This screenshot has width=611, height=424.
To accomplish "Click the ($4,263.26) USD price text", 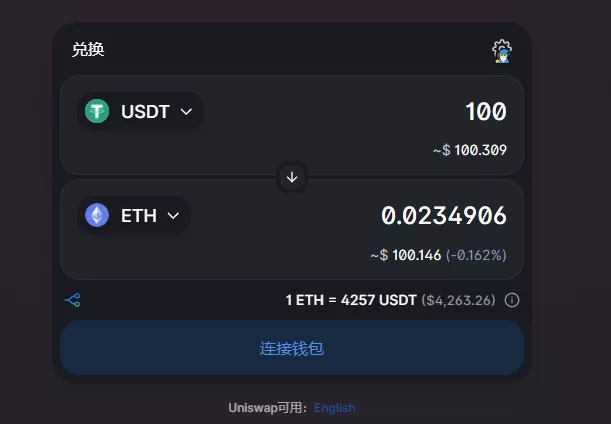I will pos(458,300).
